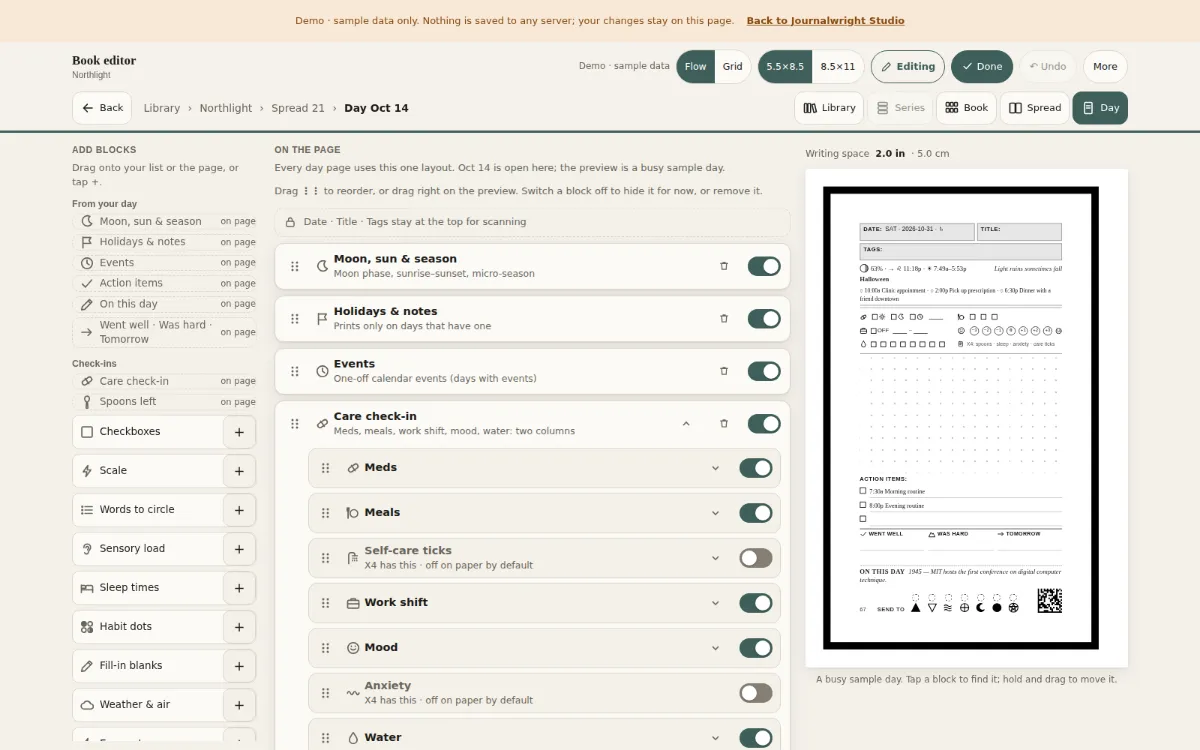This screenshot has height=750, width=1200.
Task: Turn off the Events block switch
Action: tap(764, 371)
